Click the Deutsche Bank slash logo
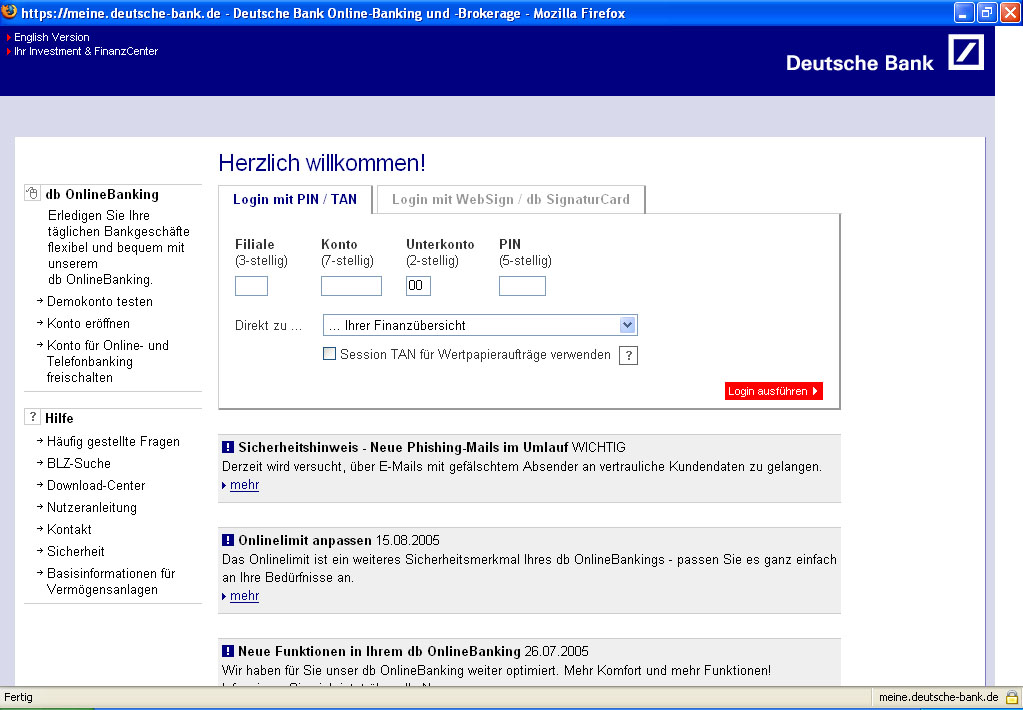This screenshot has width=1023, height=710. pos(966,52)
